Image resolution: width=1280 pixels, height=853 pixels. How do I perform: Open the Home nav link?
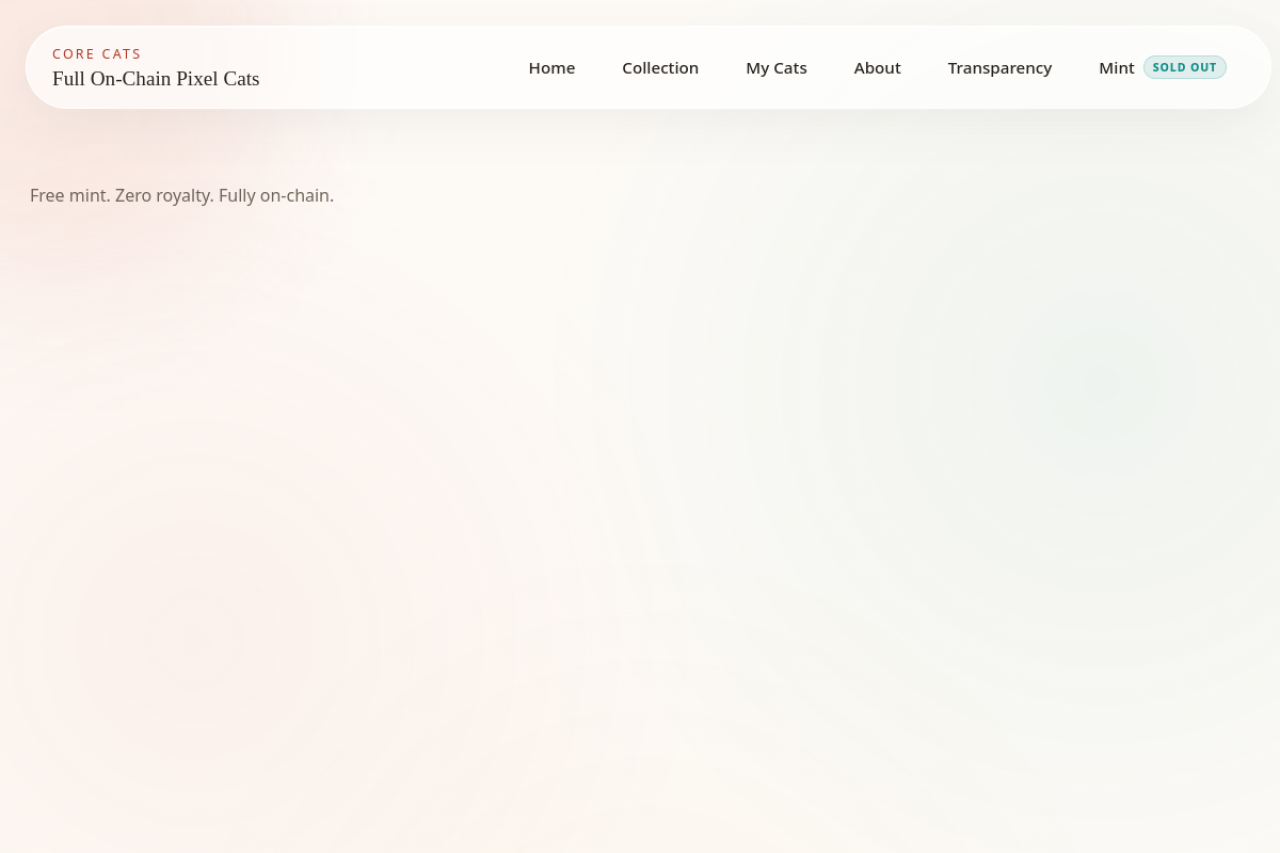pos(551,68)
